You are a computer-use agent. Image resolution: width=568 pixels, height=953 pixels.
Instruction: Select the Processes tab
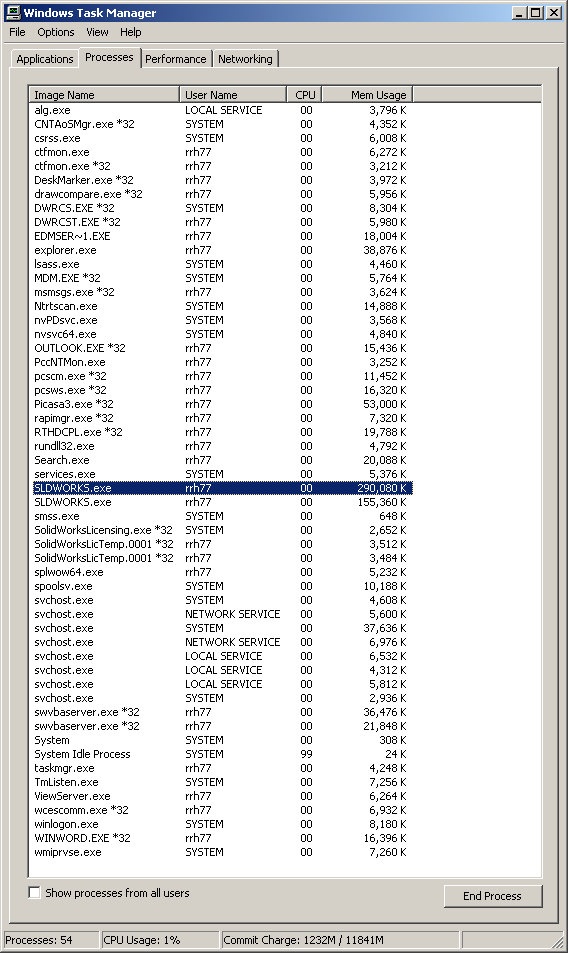point(109,57)
